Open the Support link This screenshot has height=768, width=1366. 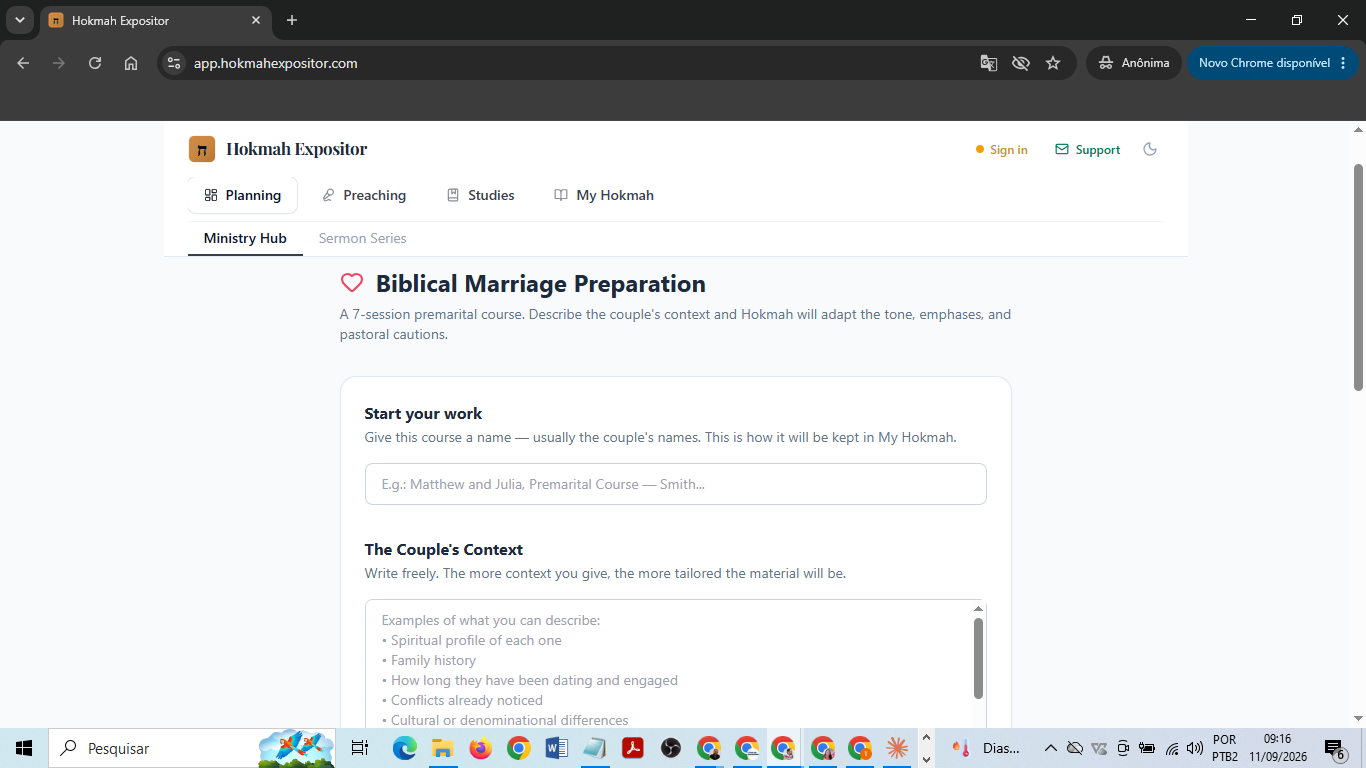point(1087,150)
